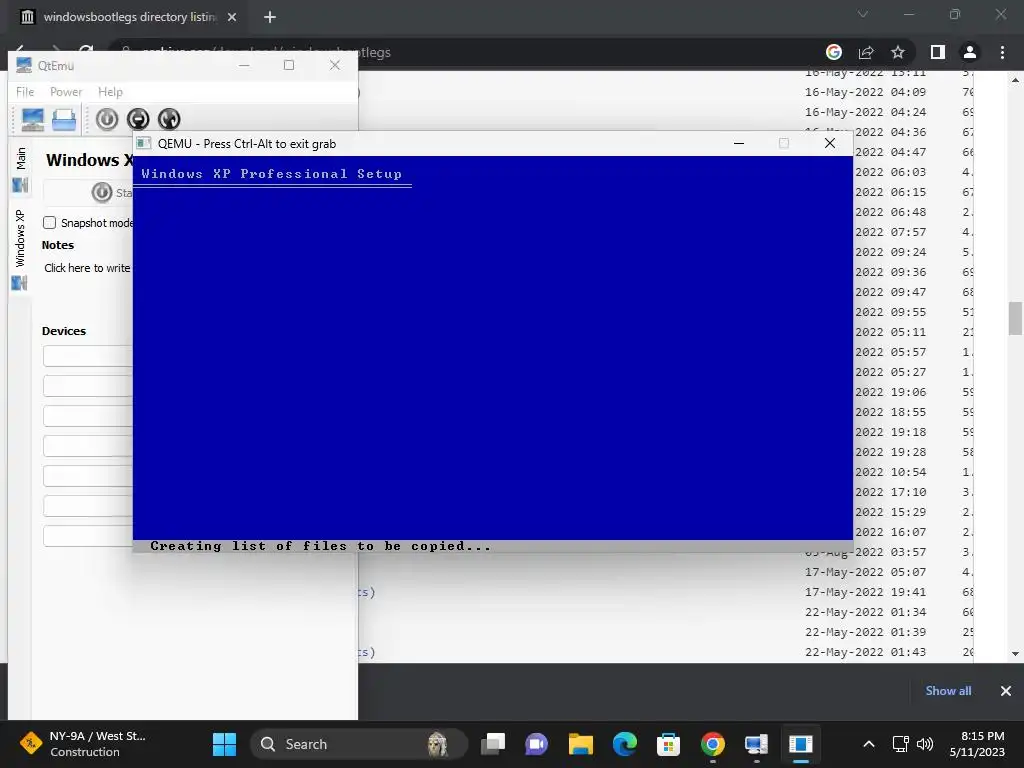Minimize the QtEmu window
Viewport: 1024px width, 768px height.
pyautogui.click(x=244, y=65)
